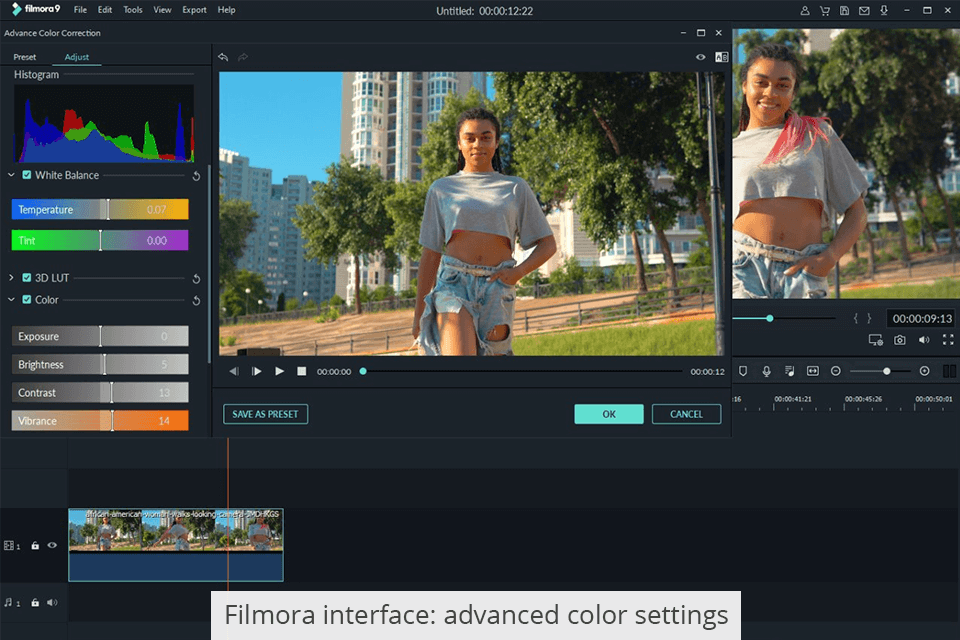Enable A/B side-by-side comparison view
This screenshot has width=960, height=640.
pyautogui.click(x=721, y=57)
